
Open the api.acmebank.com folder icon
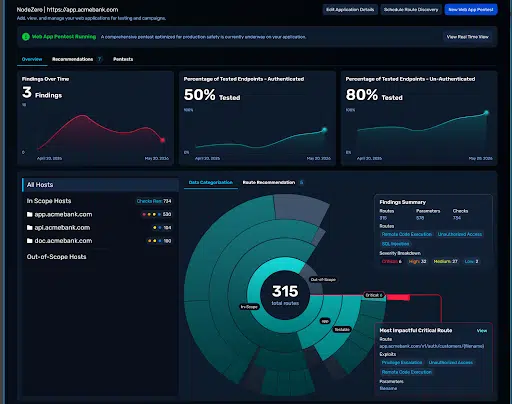pos(30,228)
